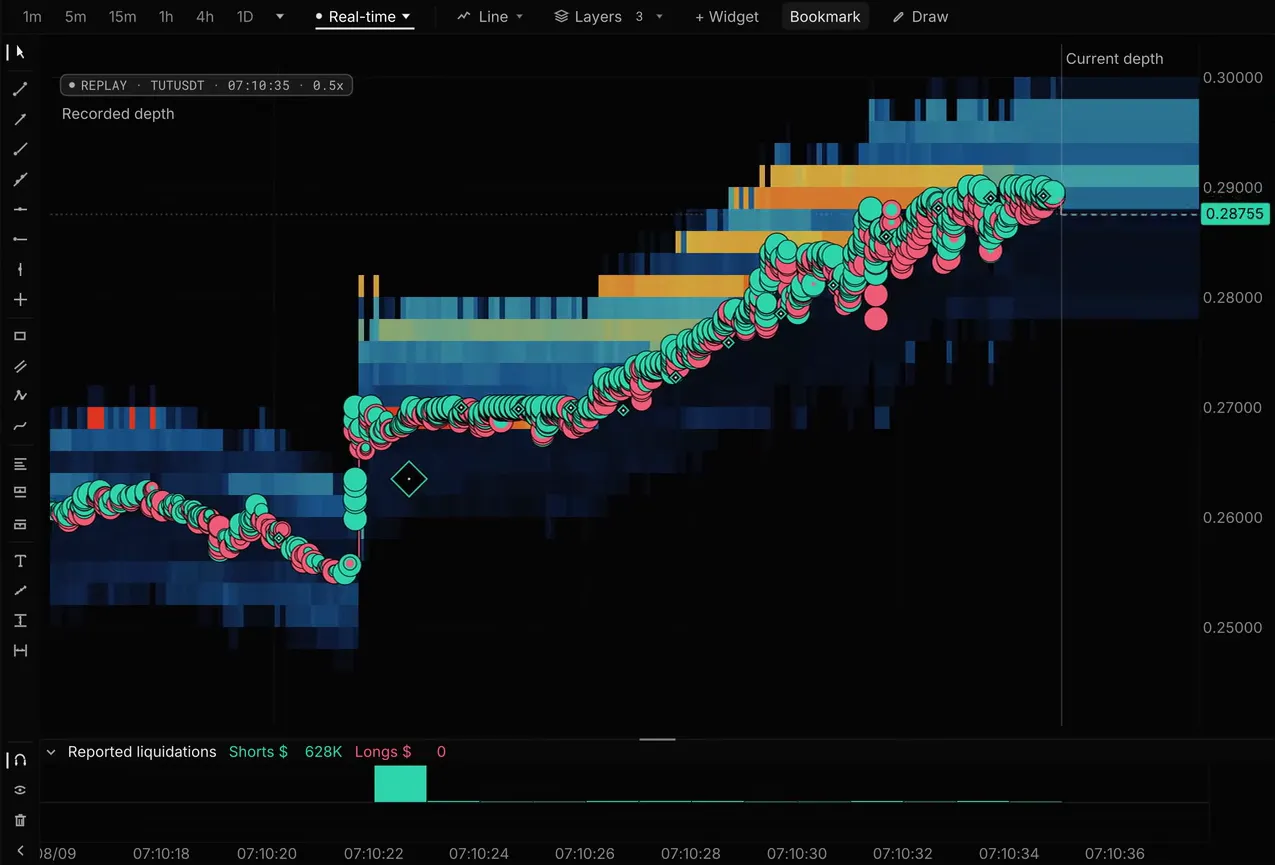
Task: Open the Real-time mode dropdown
Action: [364, 17]
